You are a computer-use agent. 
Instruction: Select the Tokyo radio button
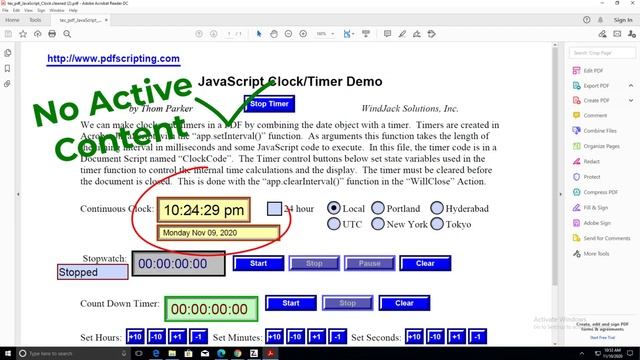437,224
